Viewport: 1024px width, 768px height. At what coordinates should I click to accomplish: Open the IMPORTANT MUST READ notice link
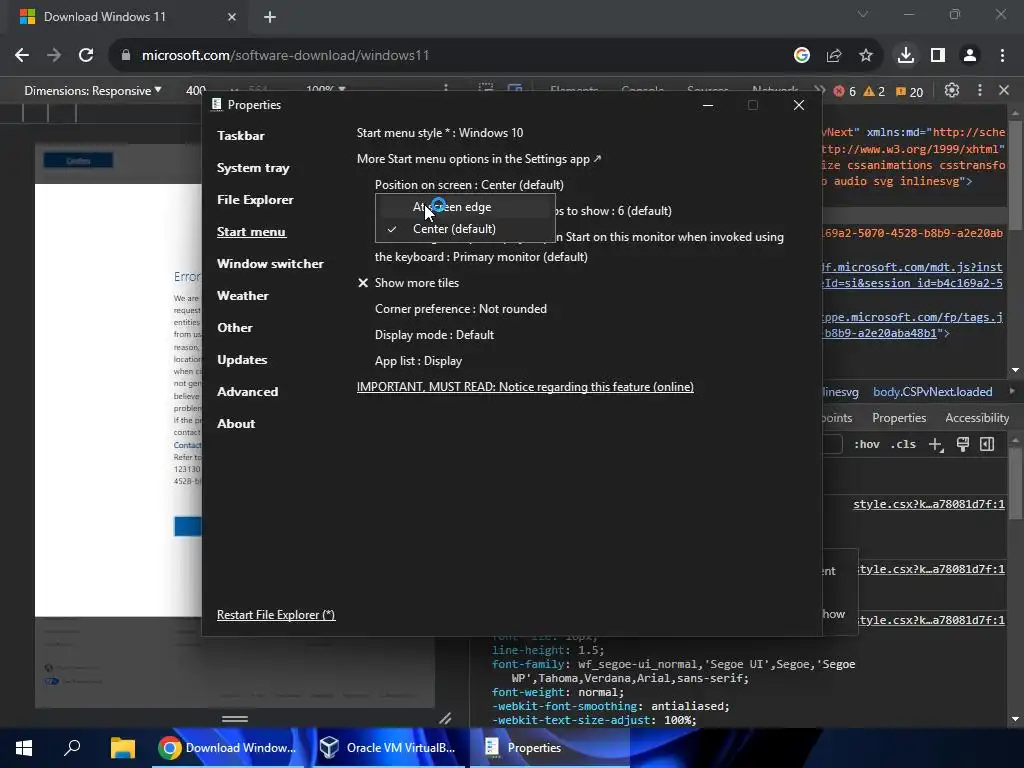point(525,387)
